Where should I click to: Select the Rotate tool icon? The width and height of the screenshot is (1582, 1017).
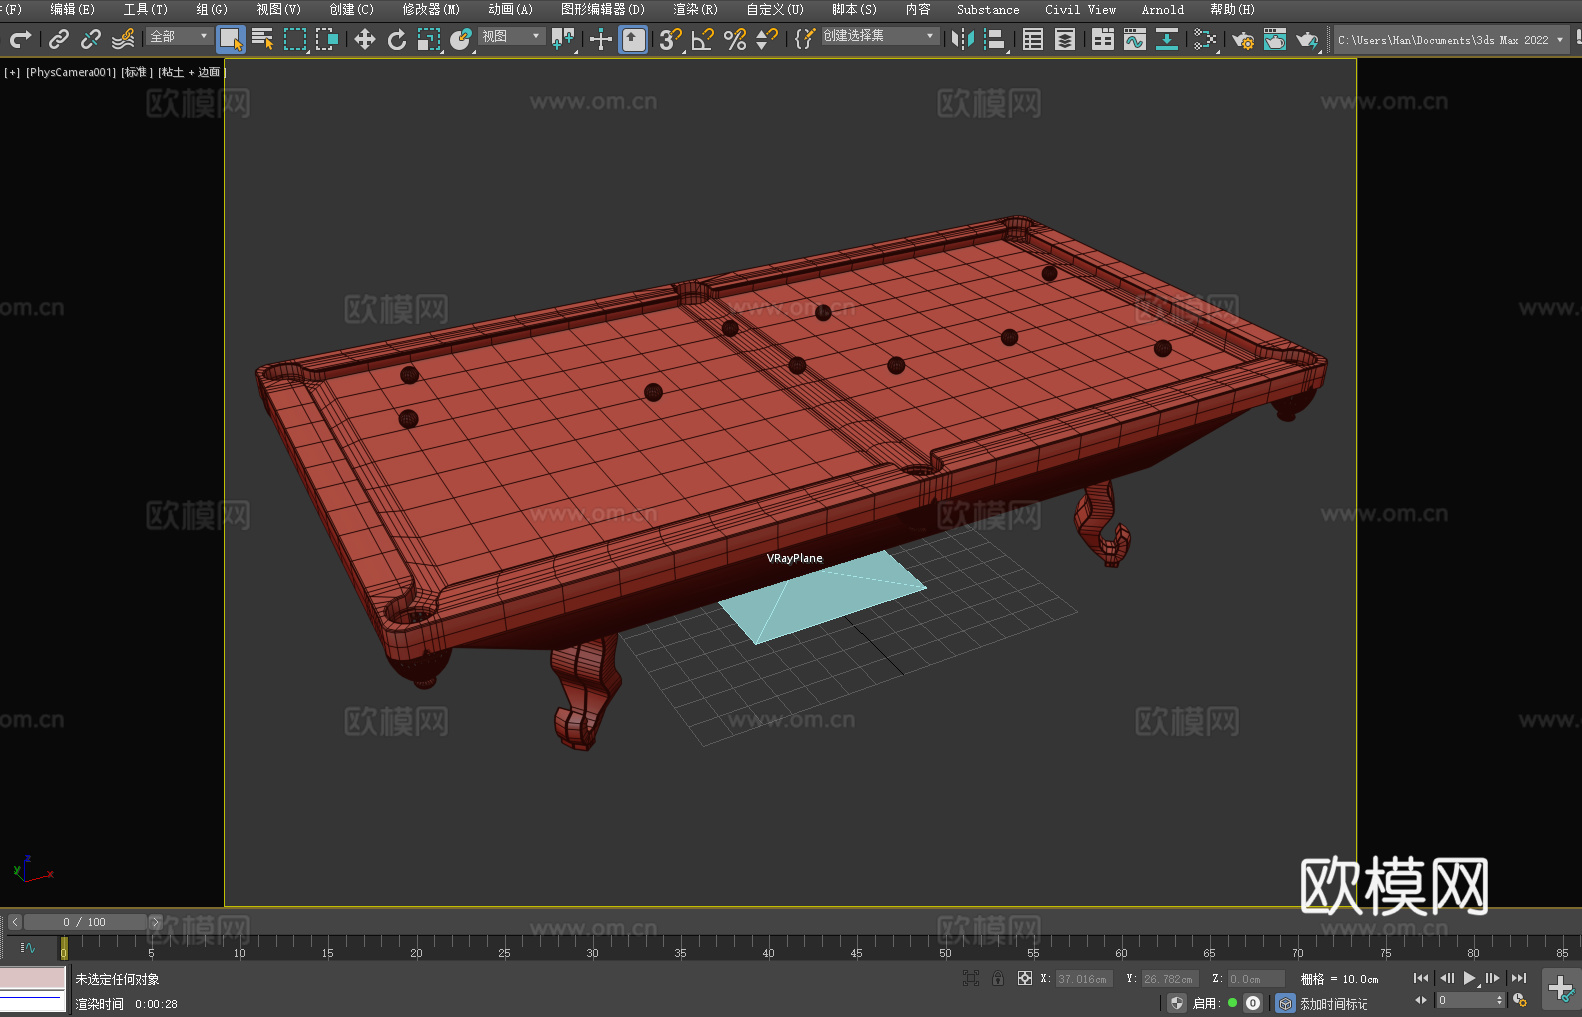397,39
